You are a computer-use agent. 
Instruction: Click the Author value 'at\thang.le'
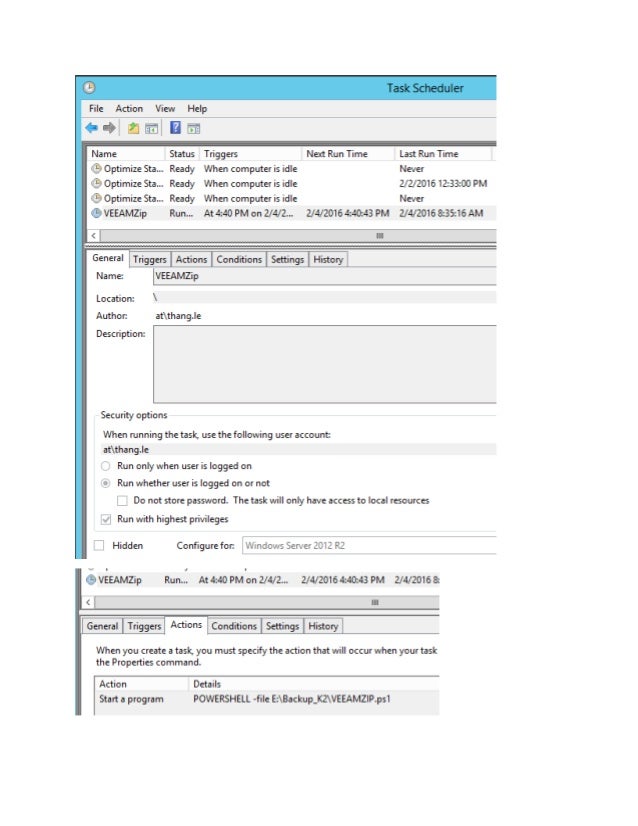click(x=178, y=316)
